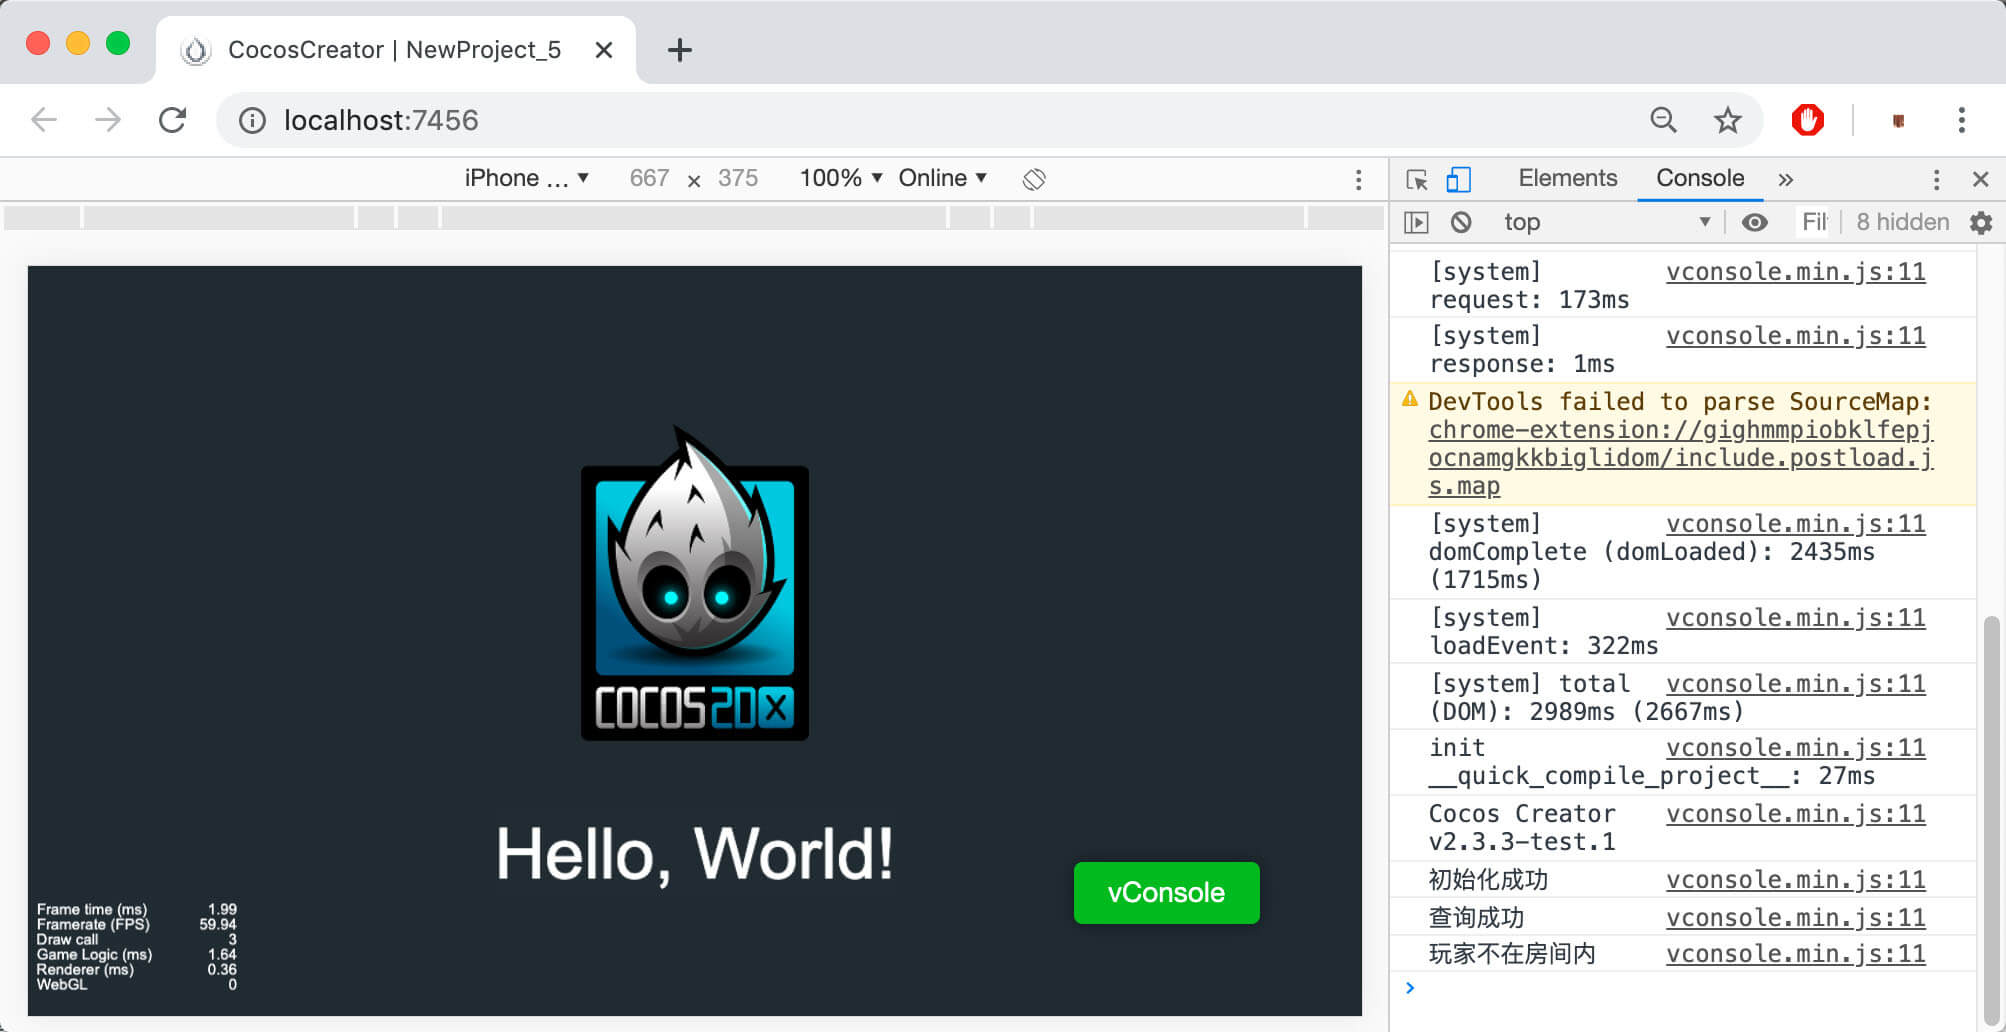This screenshot has width=2006, height=1032.
Task: Click the warning icon on SourceMap message
Action: (1410, 399)
